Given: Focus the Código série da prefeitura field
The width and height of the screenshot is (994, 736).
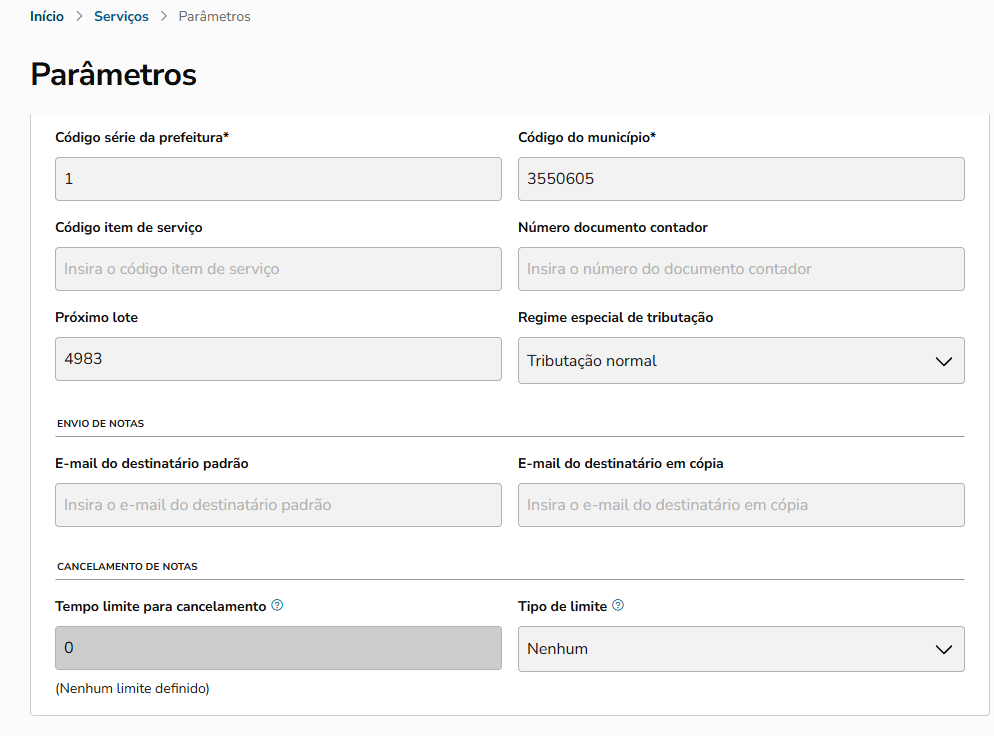Looking at the screenshot, I should click(278, 179).
